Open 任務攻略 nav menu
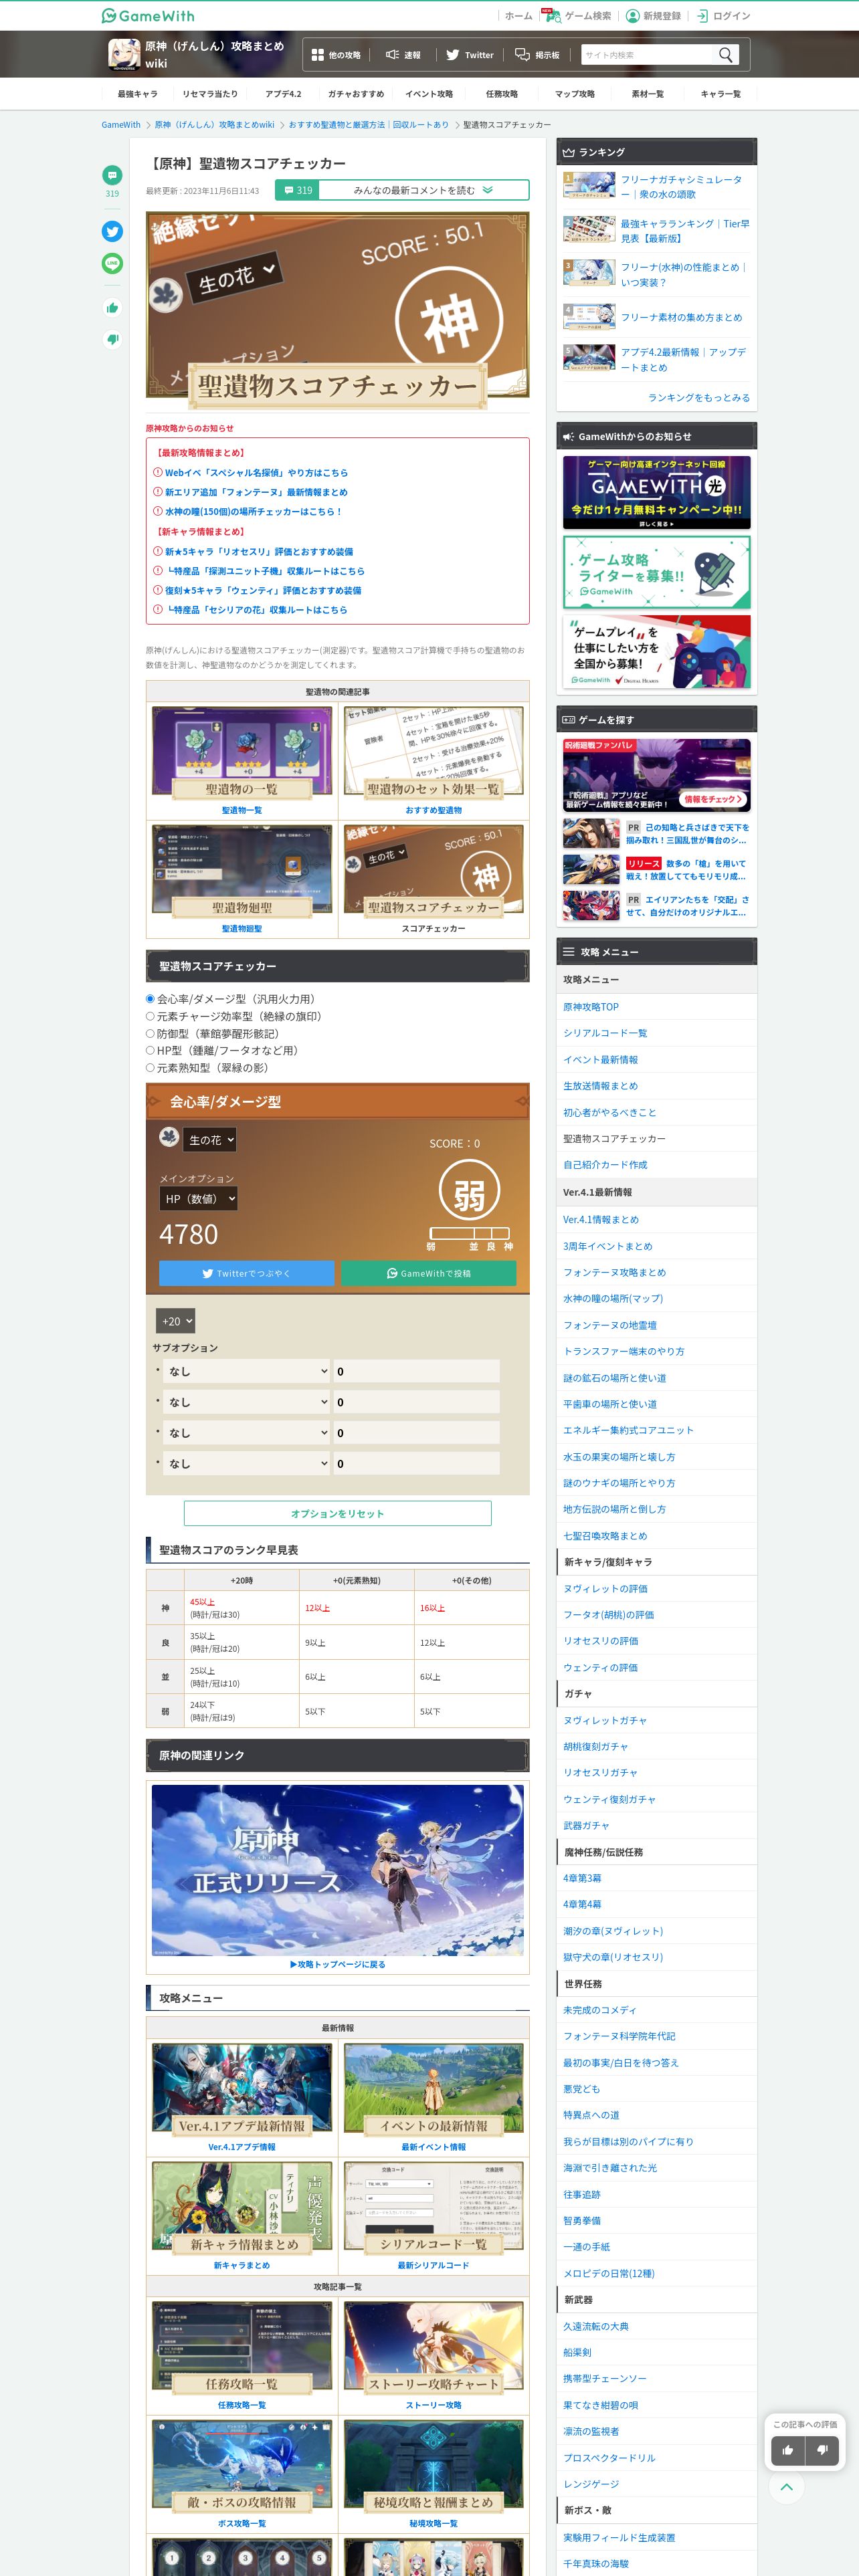Screen dimensions: 859x2576 click(x=502, y=94)
